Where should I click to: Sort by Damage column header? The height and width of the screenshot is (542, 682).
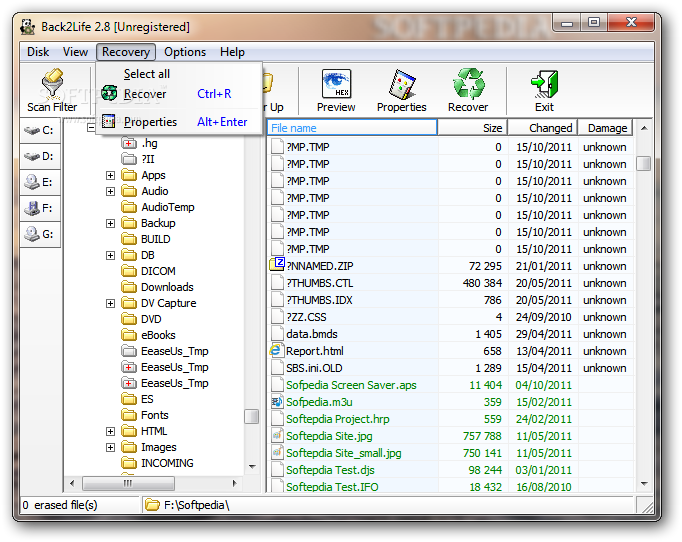tap(605, 127)
